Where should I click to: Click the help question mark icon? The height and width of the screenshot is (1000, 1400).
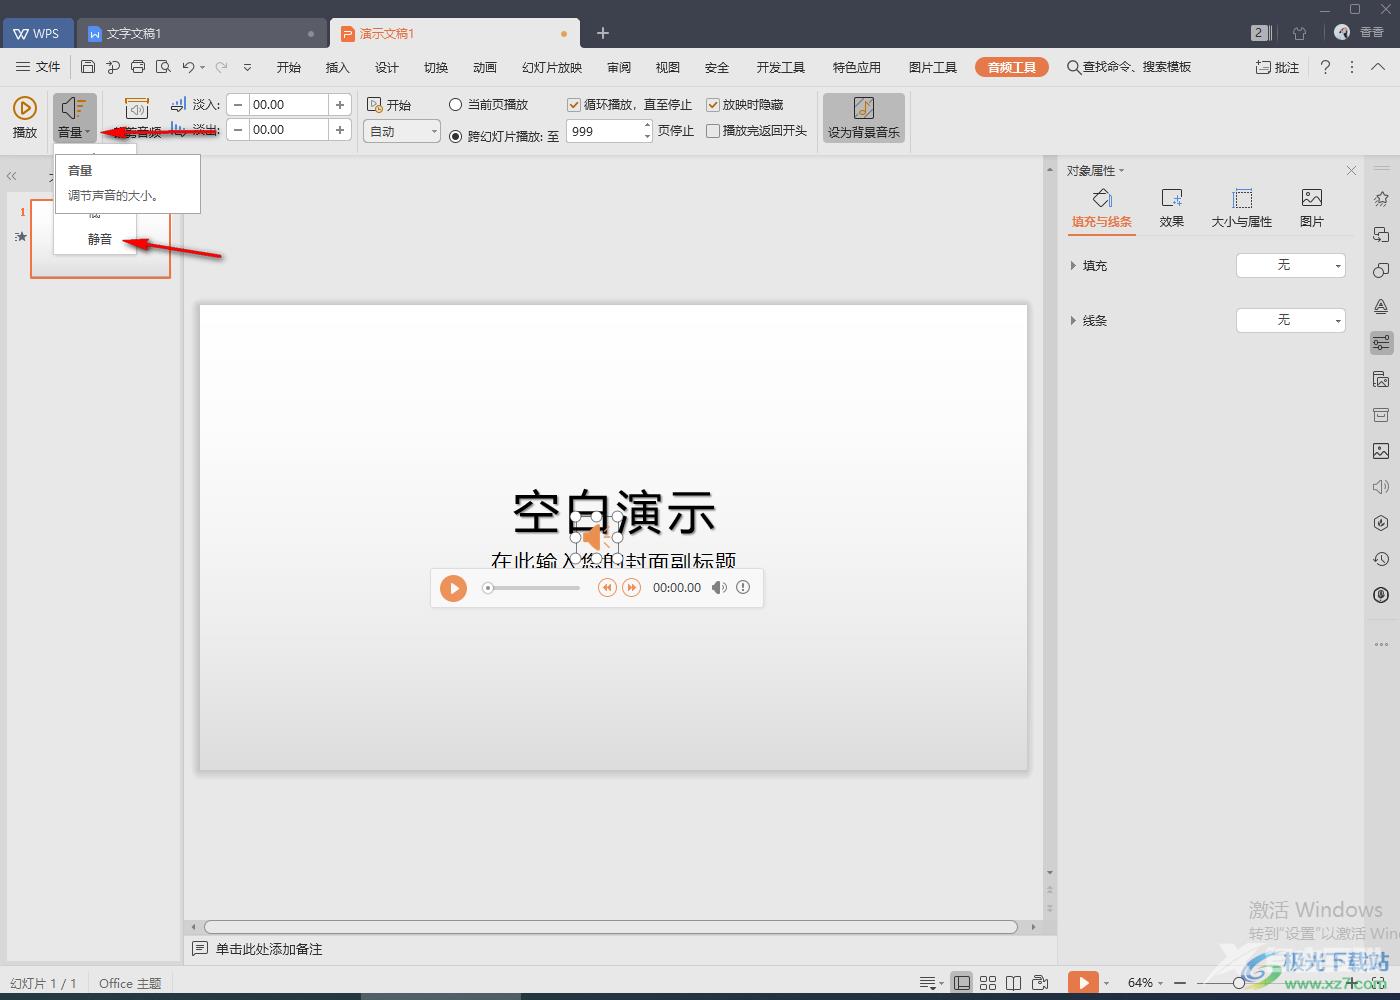pyautogui.click(x=1325, y=67)
